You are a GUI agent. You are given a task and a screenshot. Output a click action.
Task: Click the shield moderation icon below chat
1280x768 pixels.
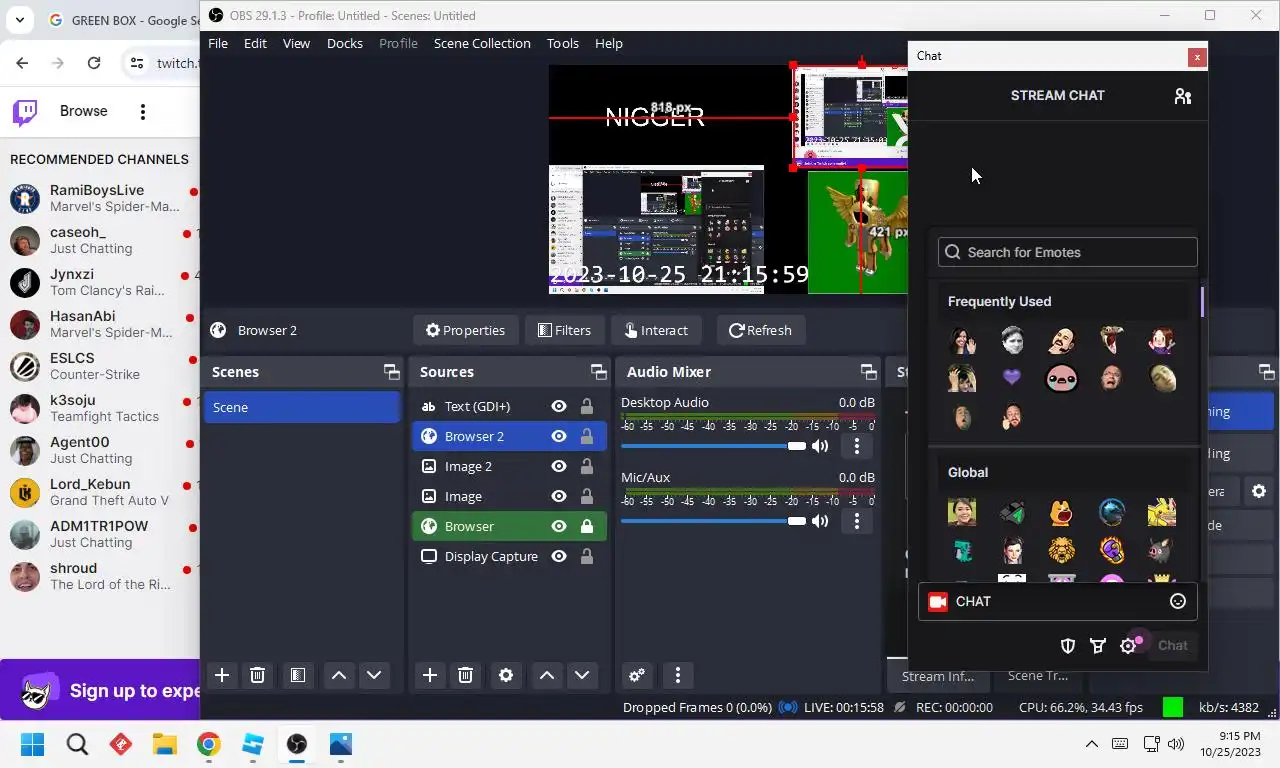tap(1068, 646)
